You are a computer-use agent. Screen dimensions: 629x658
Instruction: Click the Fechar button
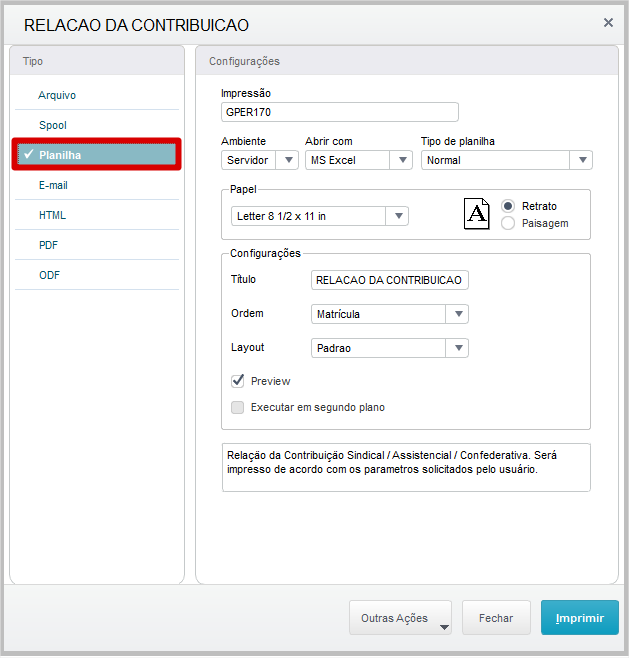(496, 618)
